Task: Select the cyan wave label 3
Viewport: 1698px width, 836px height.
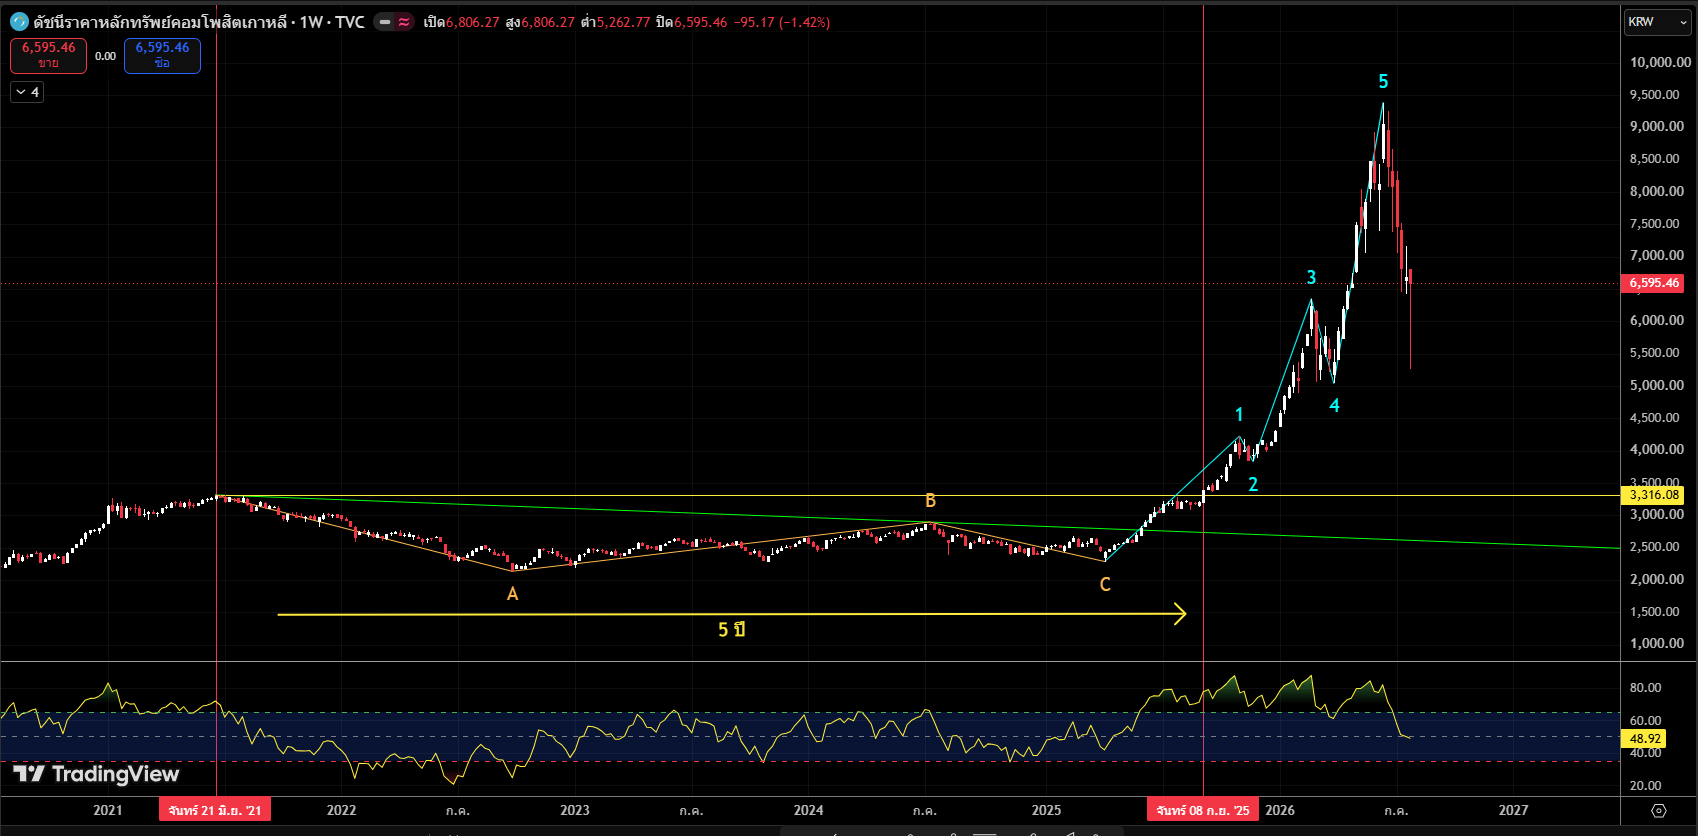Action: [1311, 277]
